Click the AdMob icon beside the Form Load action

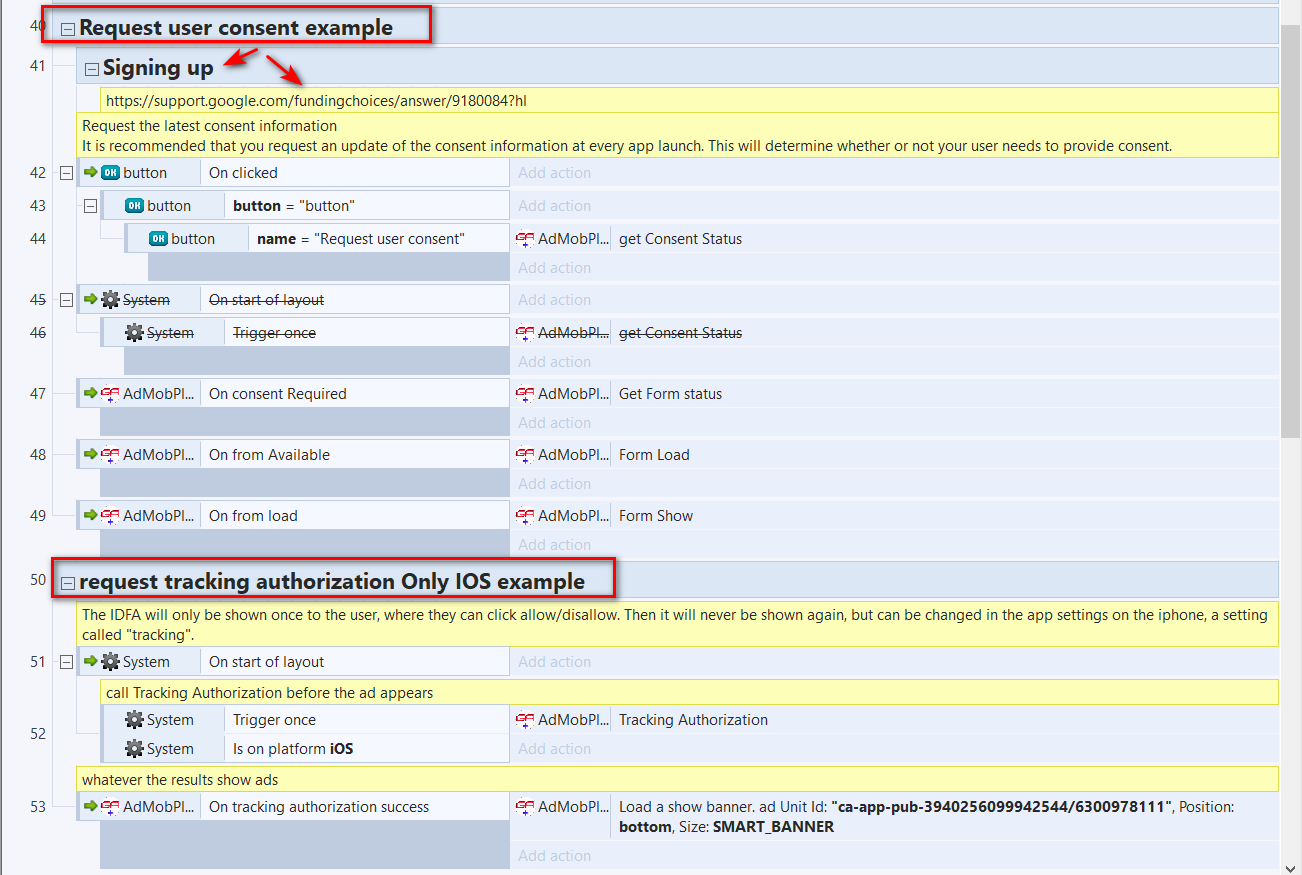coord(525,455)
